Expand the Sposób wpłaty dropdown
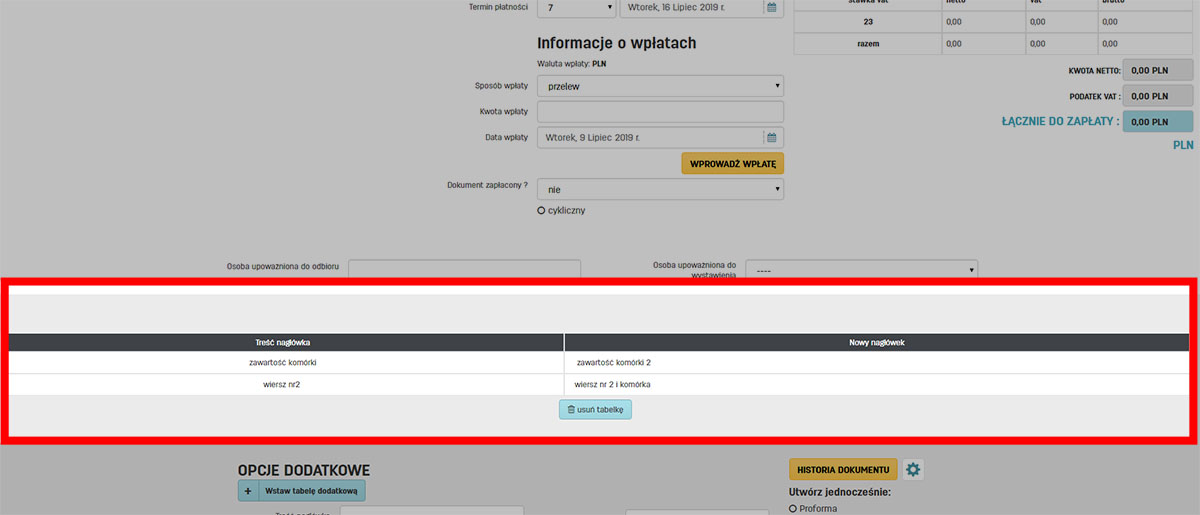The height and width of the screenshot is (515, 1200). coord(660,86)
